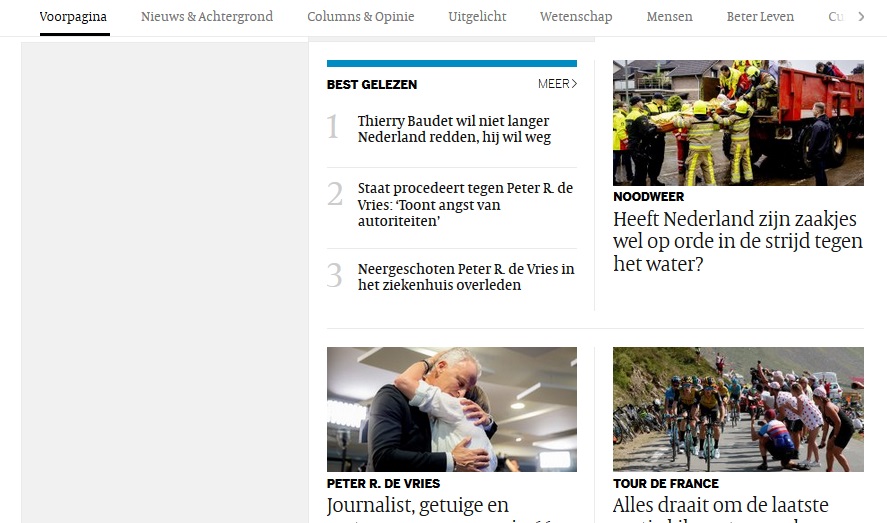
Task: Open the Wetenschap section
Action: 576,17
